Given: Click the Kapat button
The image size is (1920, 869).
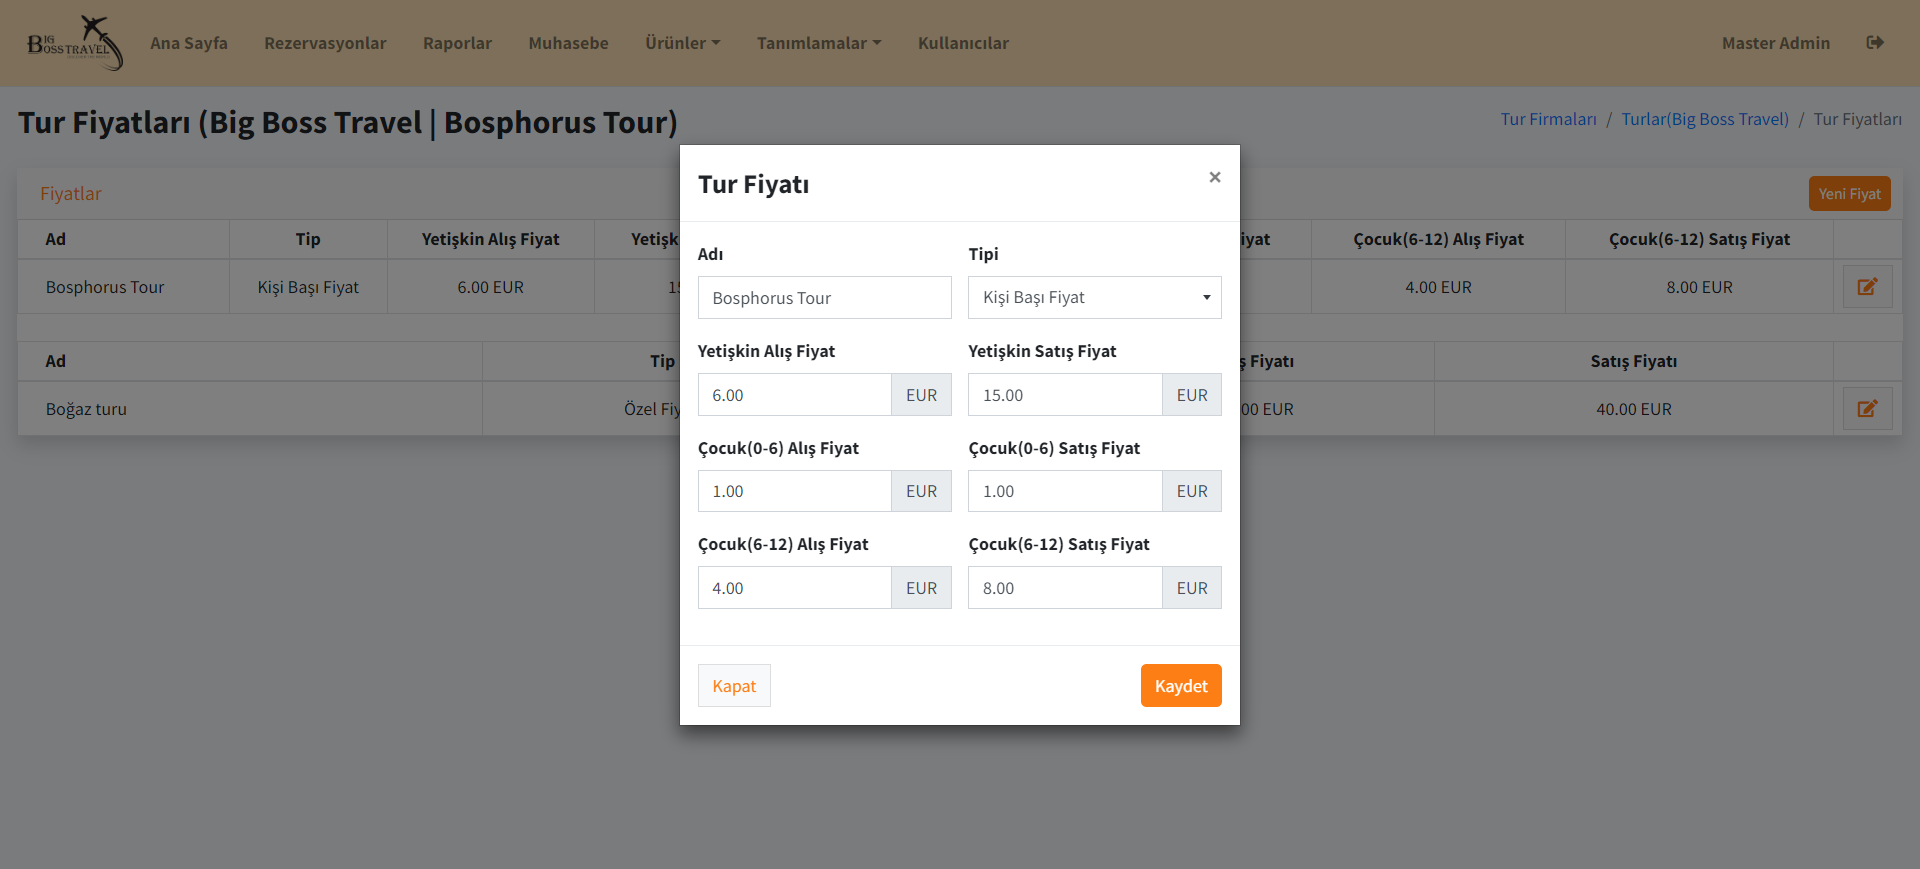Looking at the screenshot, I should tap(734, 686).
